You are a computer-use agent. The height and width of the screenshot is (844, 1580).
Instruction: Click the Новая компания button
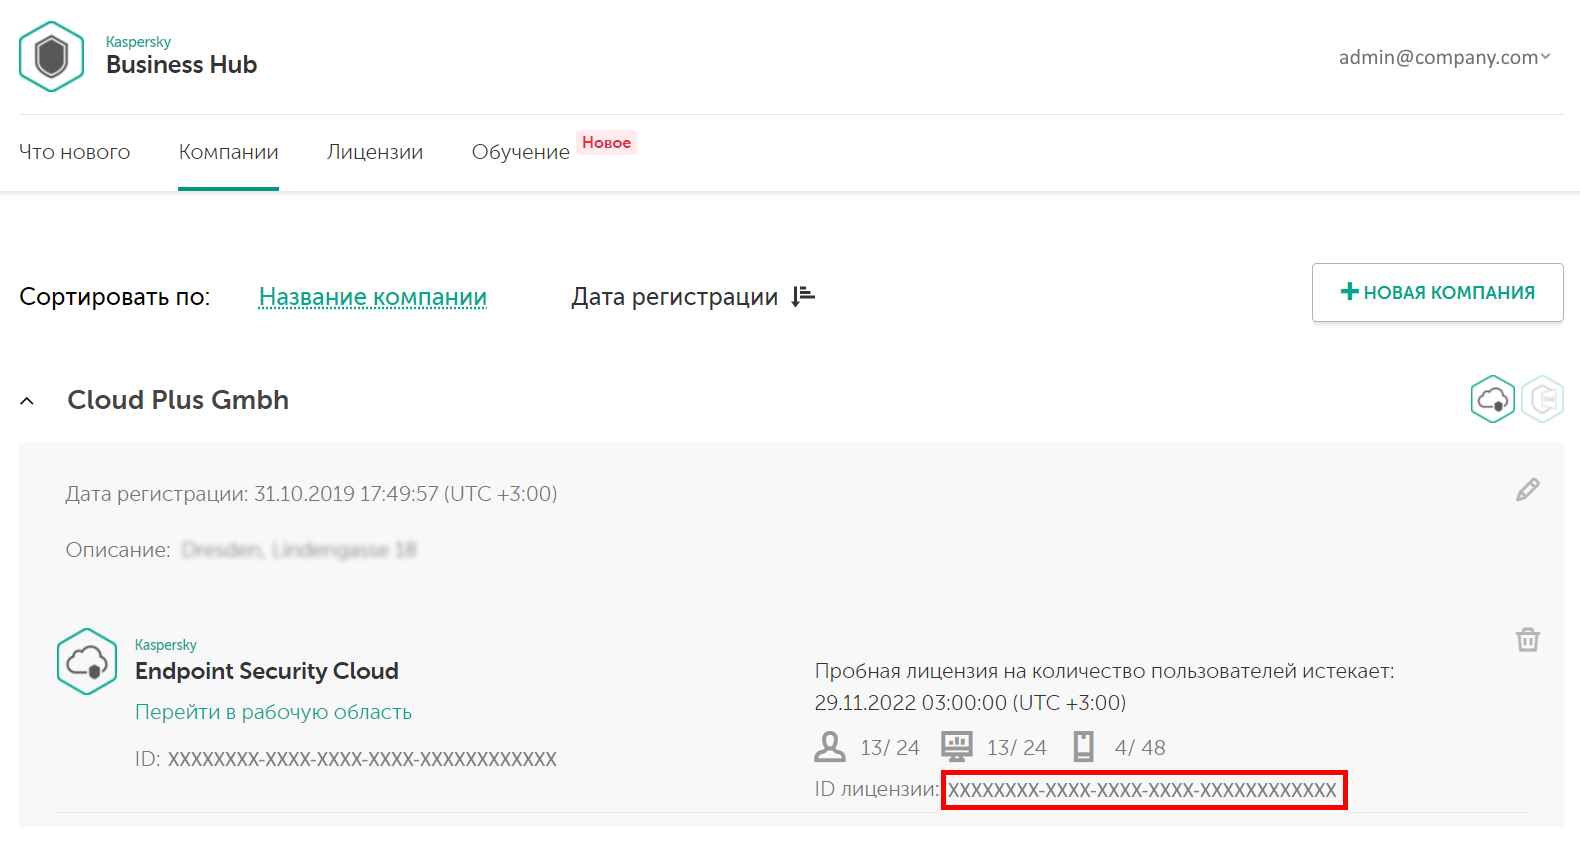[x=1437, y=292]
